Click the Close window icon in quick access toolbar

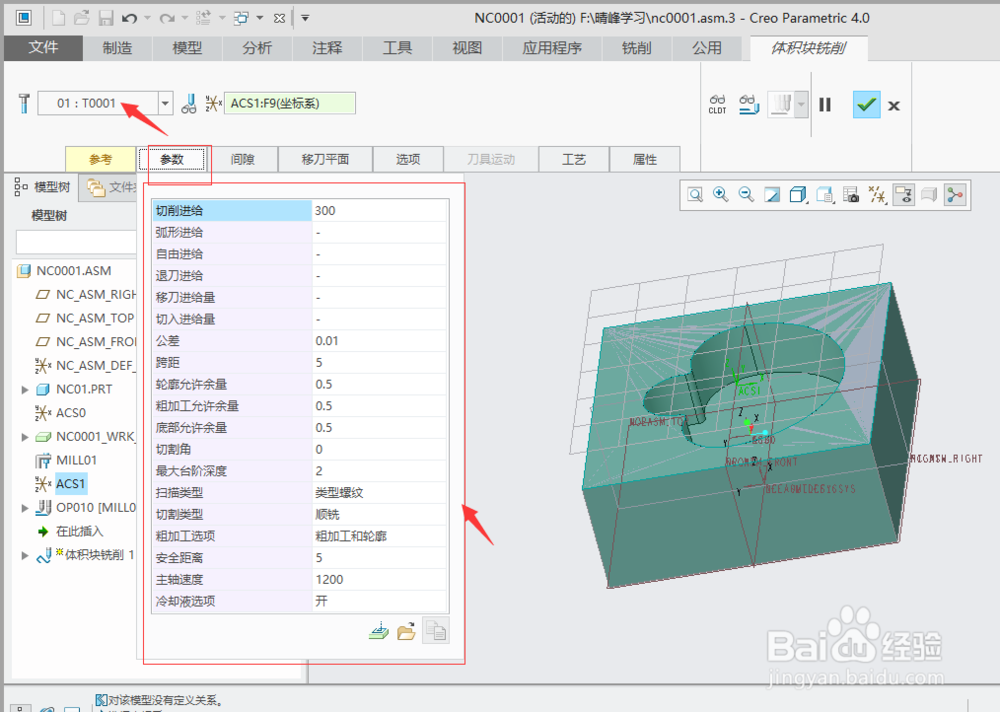pyautogui.click(x=279, y=19)
